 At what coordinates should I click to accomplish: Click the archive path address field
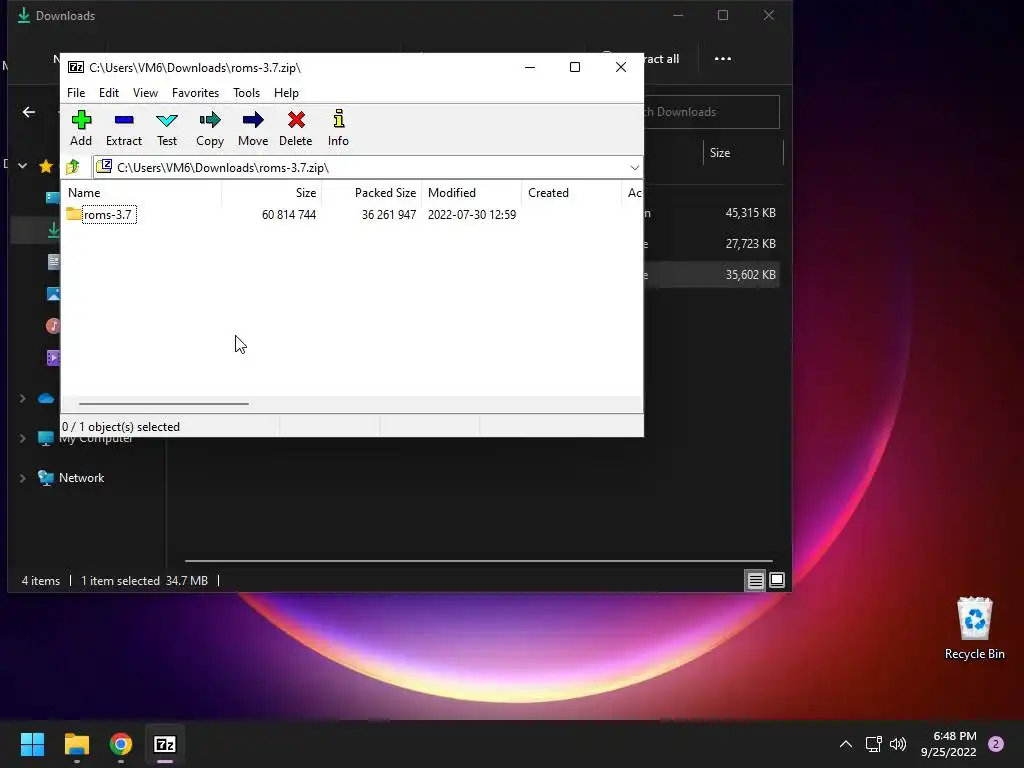[x=368, y=168]
